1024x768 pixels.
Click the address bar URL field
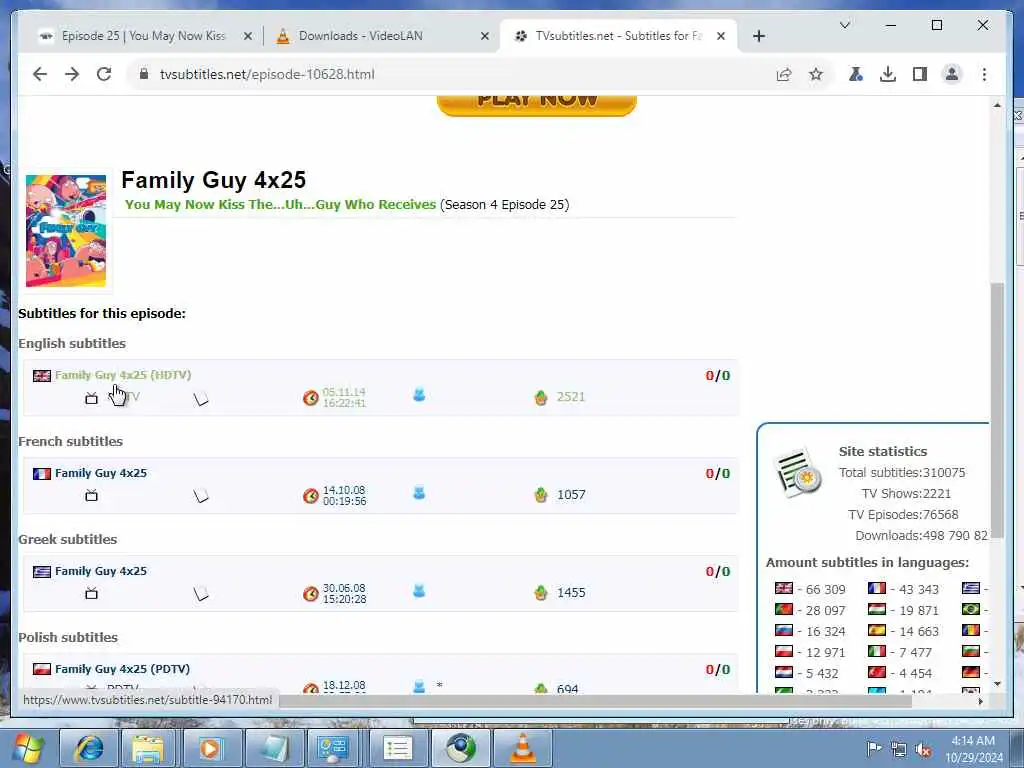(451, 74)
